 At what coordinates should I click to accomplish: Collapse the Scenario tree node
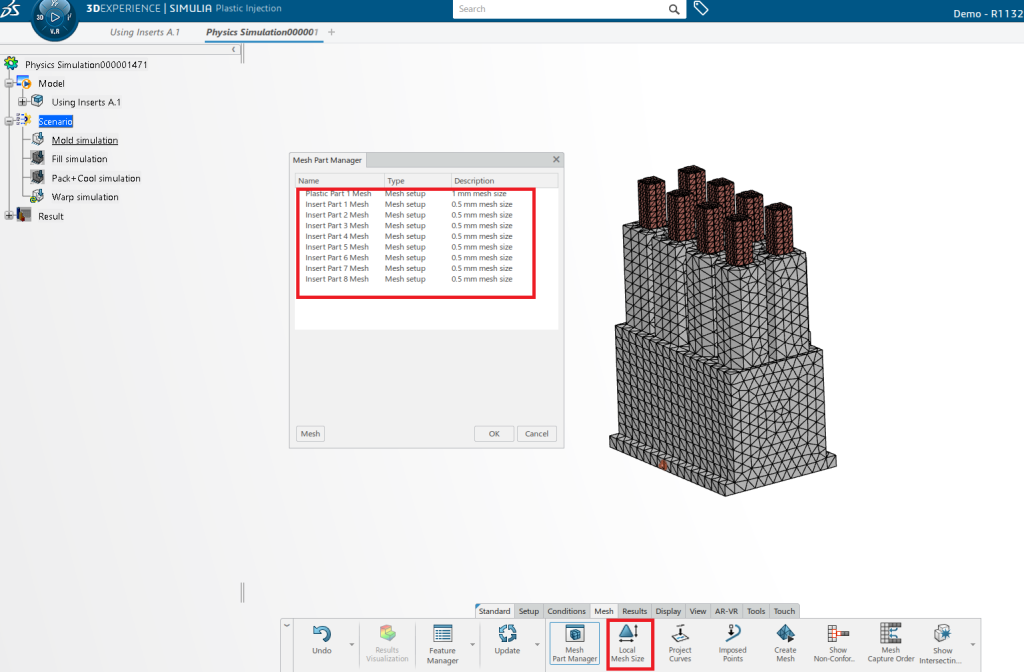(x=9, y=121)
